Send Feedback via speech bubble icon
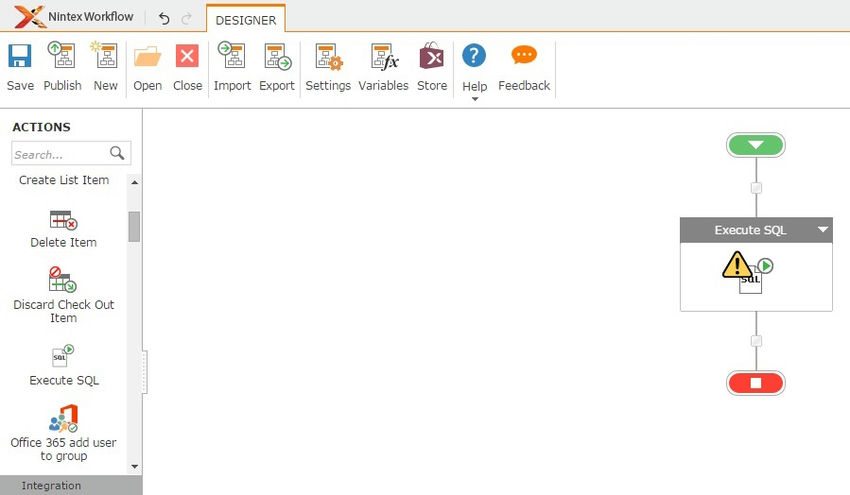Screen dimensions: 850x495 pyautogui.click(x=524, y=55)
